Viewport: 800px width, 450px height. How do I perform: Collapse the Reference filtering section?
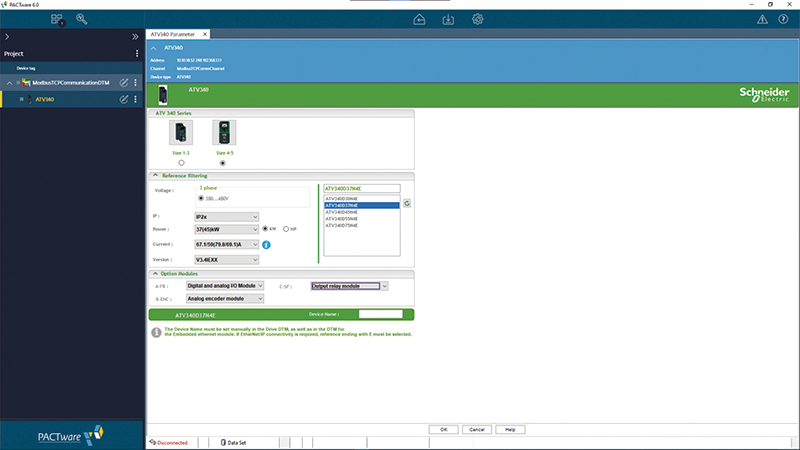coord(155,176)
